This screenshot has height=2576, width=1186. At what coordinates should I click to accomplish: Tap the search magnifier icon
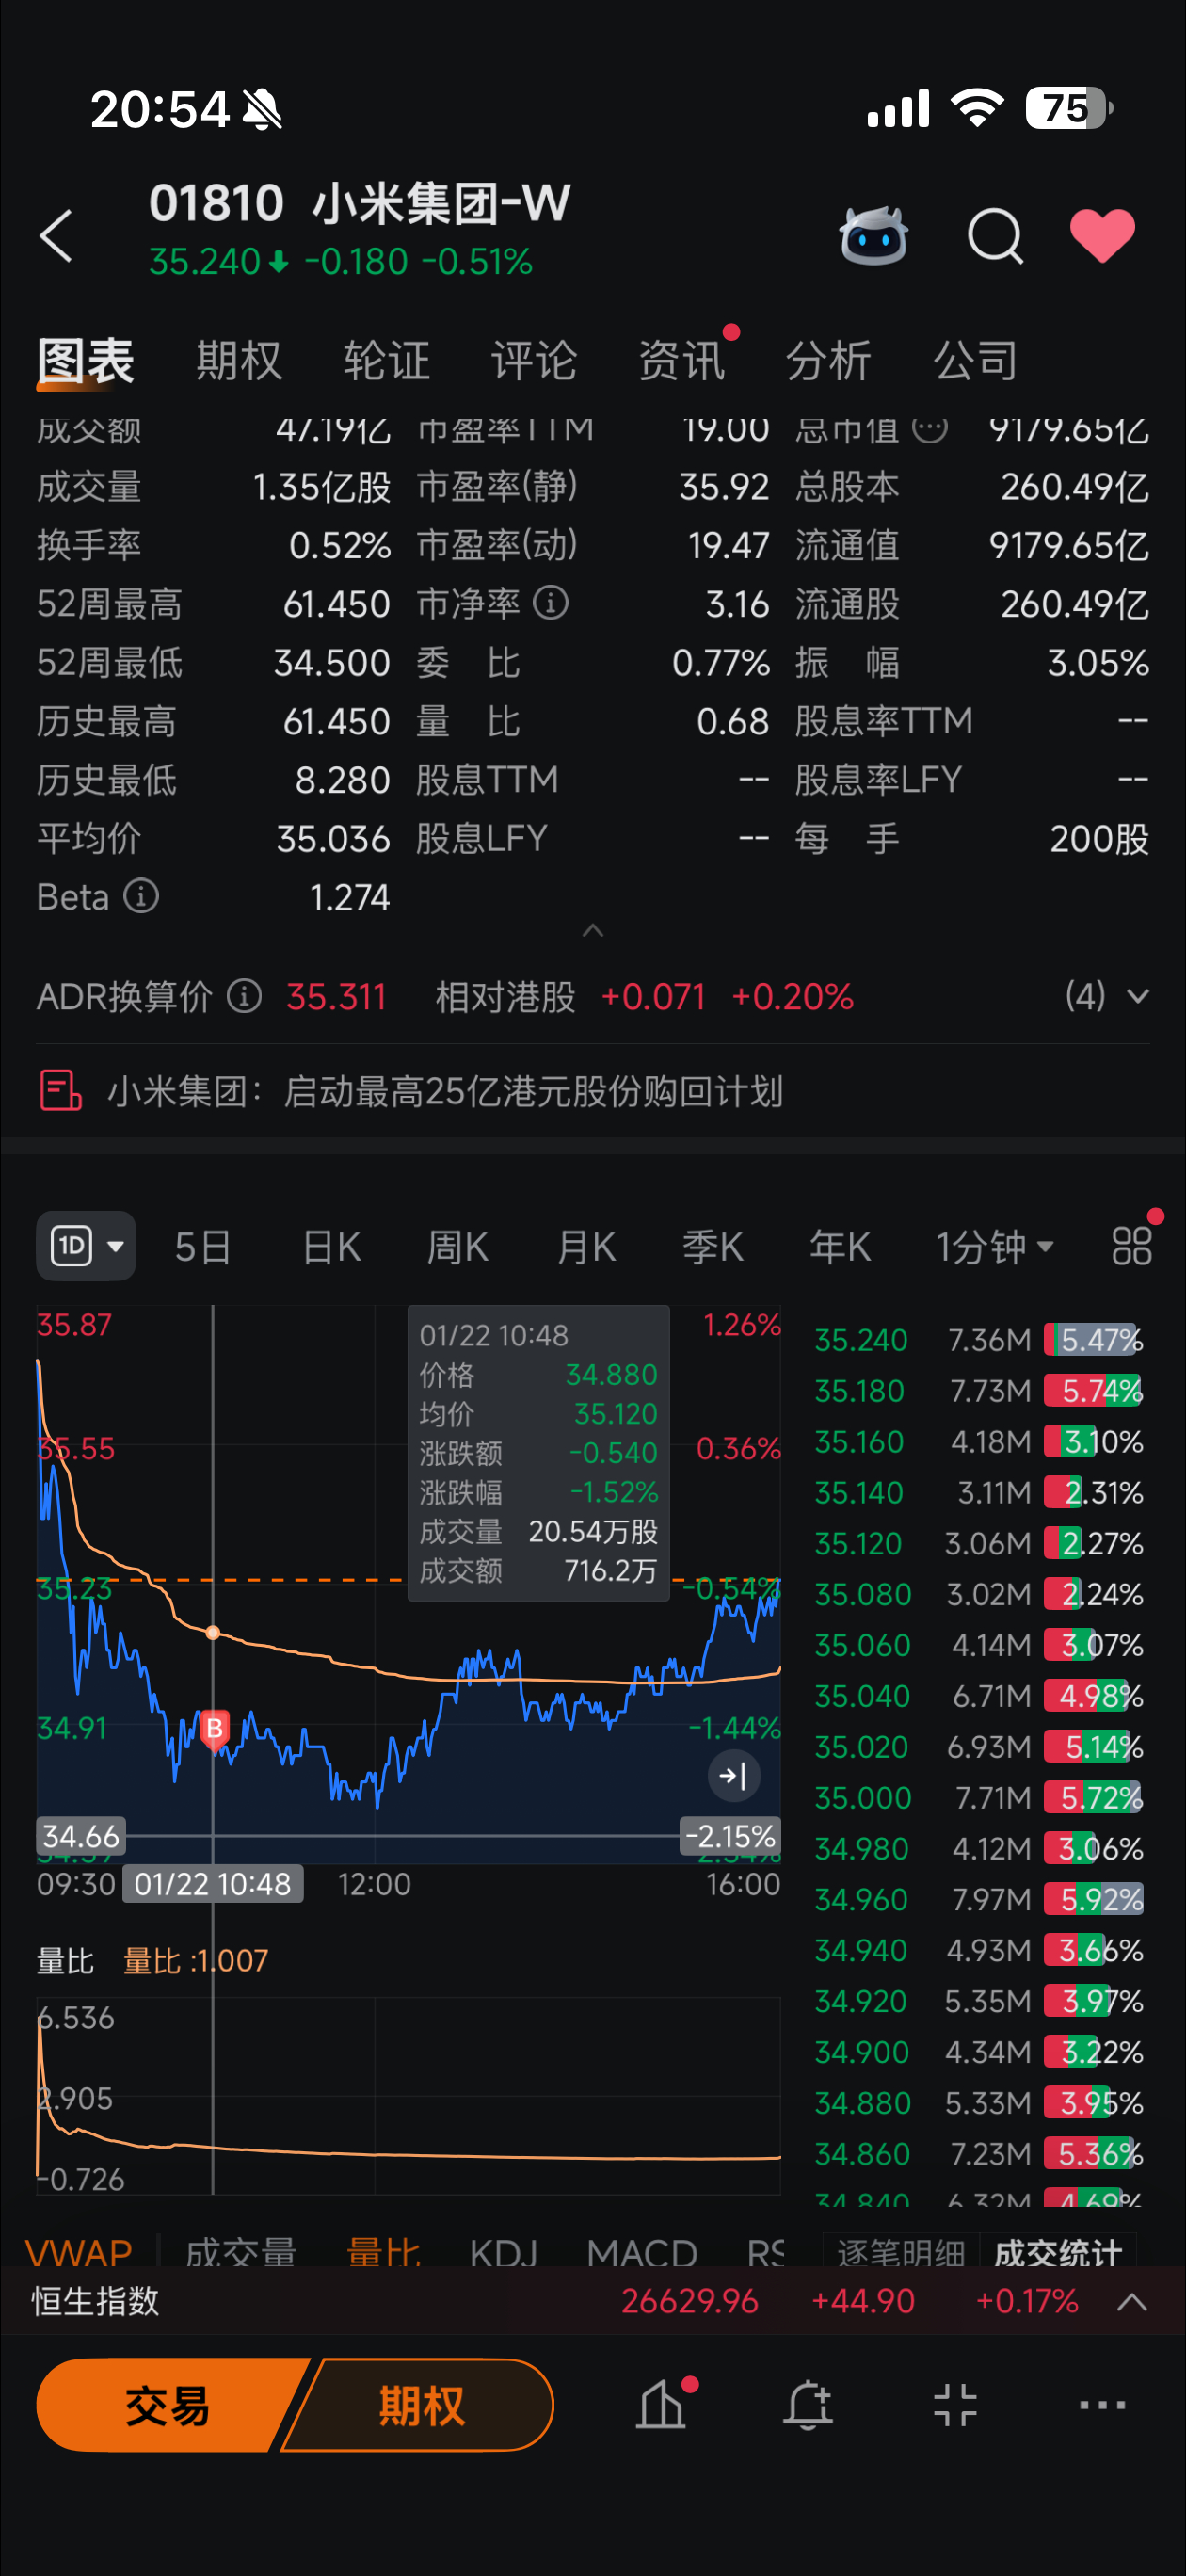pos(995,236)
